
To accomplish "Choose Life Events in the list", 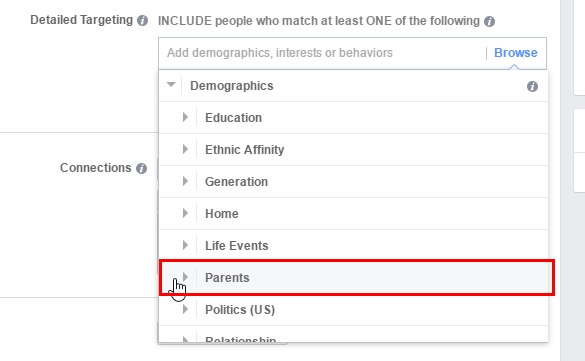I will pos(353,246).
